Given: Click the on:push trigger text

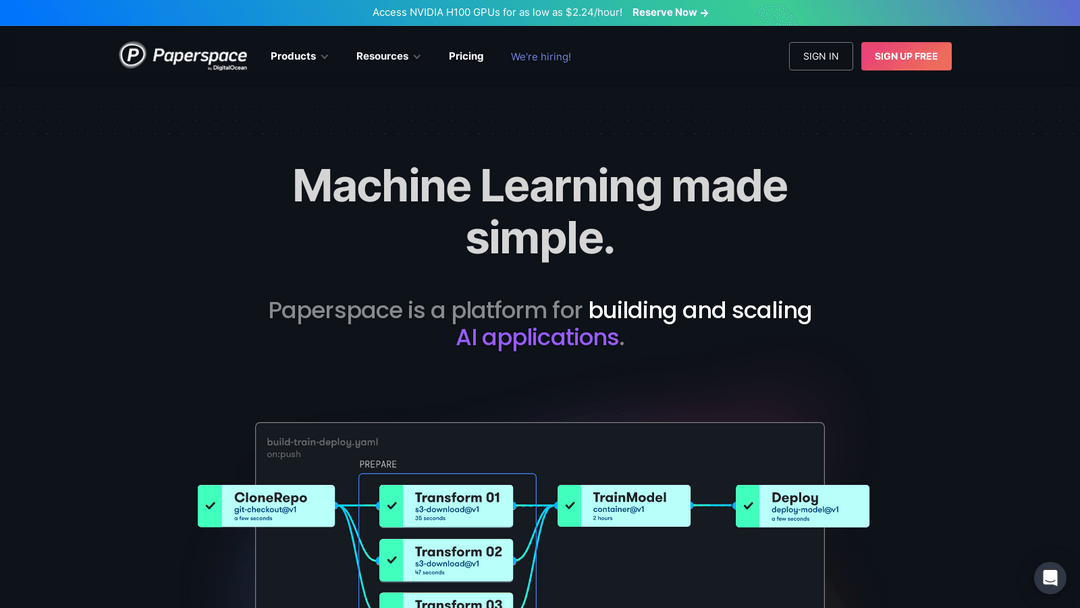Looking at the screenshot, I should click(284, 454).
